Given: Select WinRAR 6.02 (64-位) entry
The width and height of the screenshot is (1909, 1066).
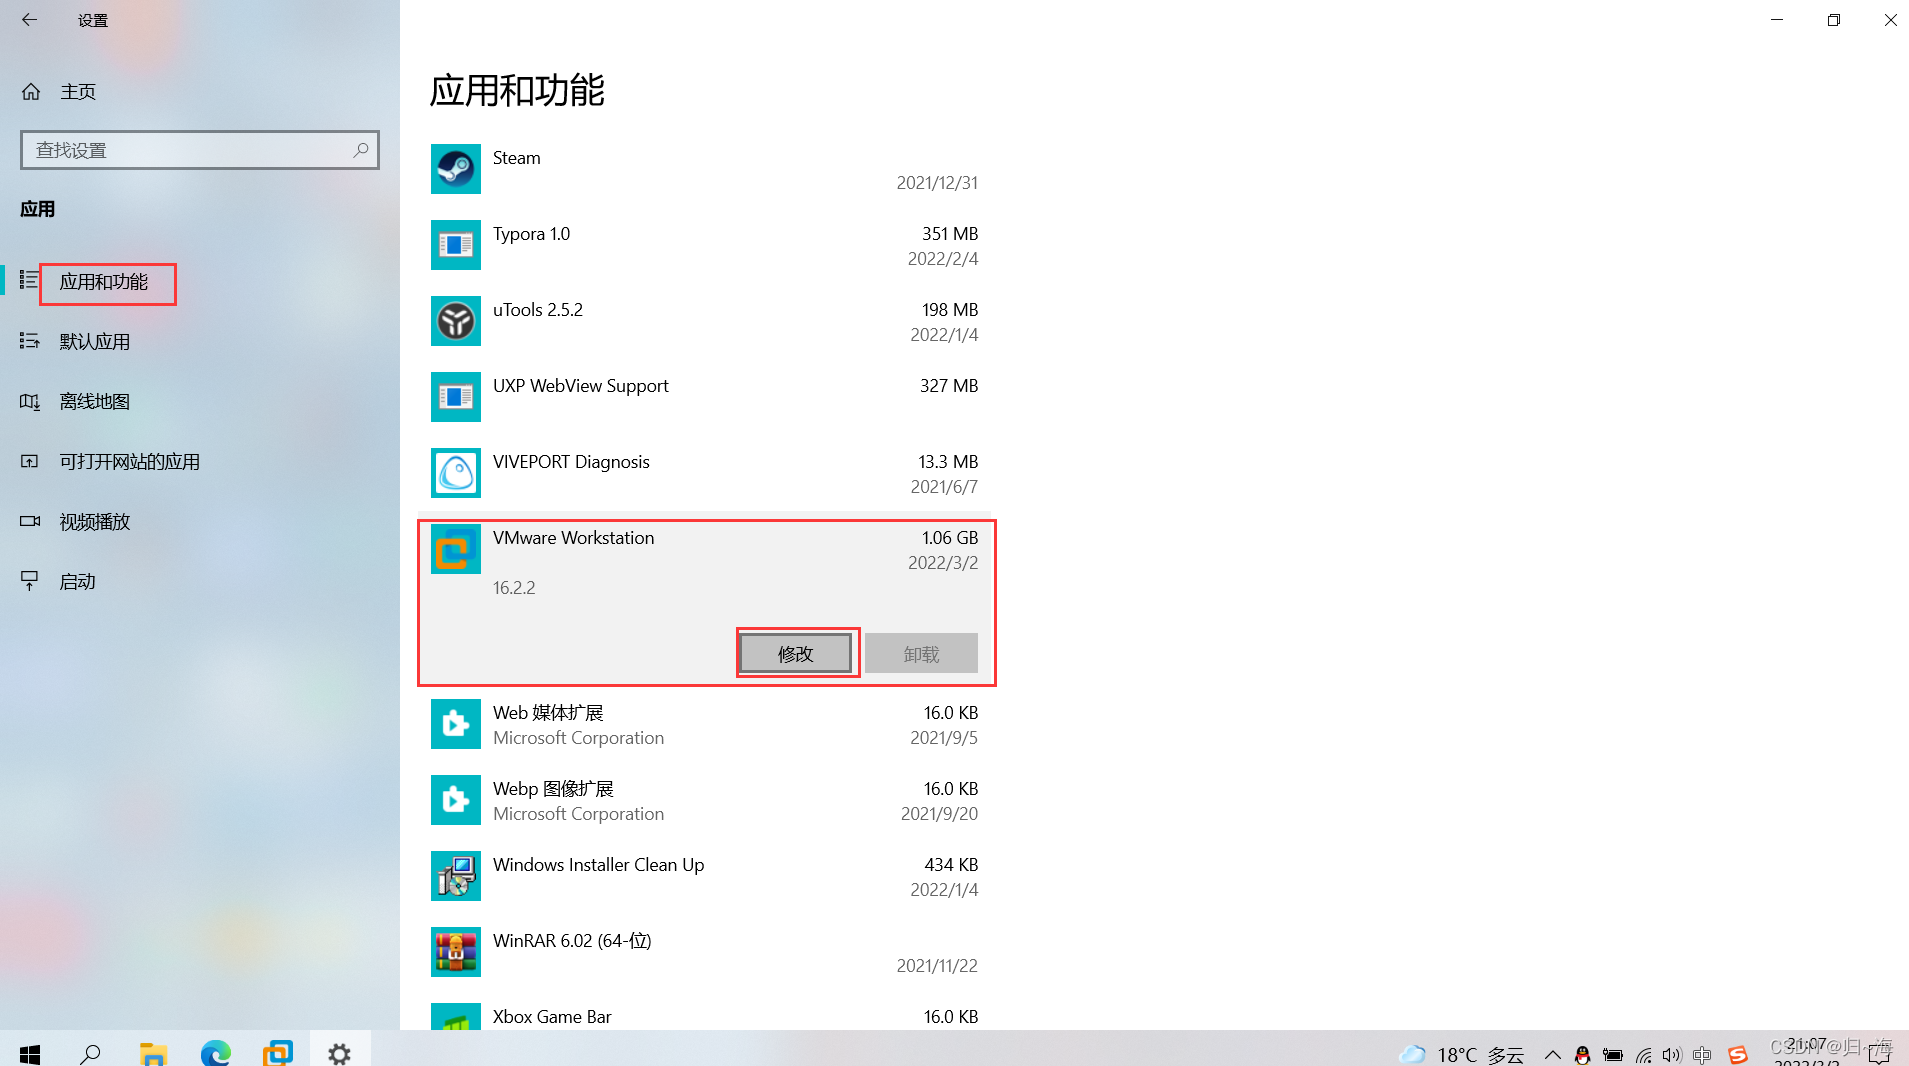Looking at the screenshot, I should click(705, 952).
